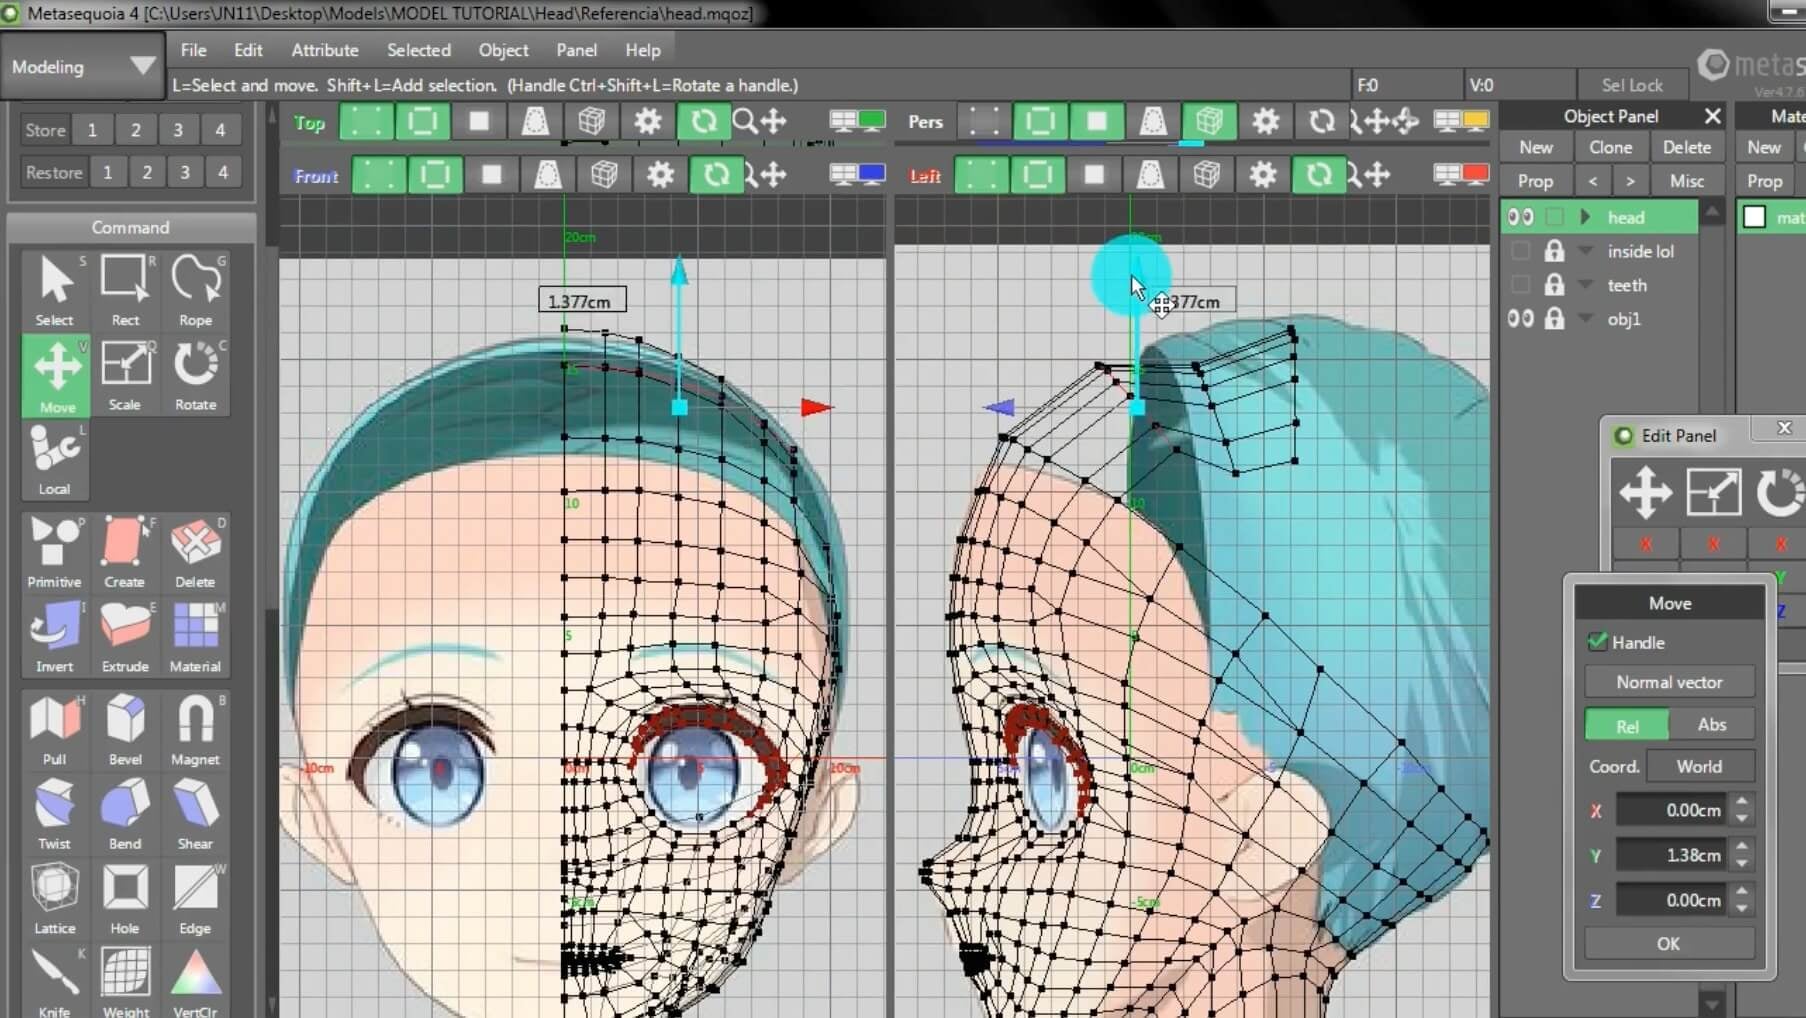Select the Hole tool

tap(125, 899)
